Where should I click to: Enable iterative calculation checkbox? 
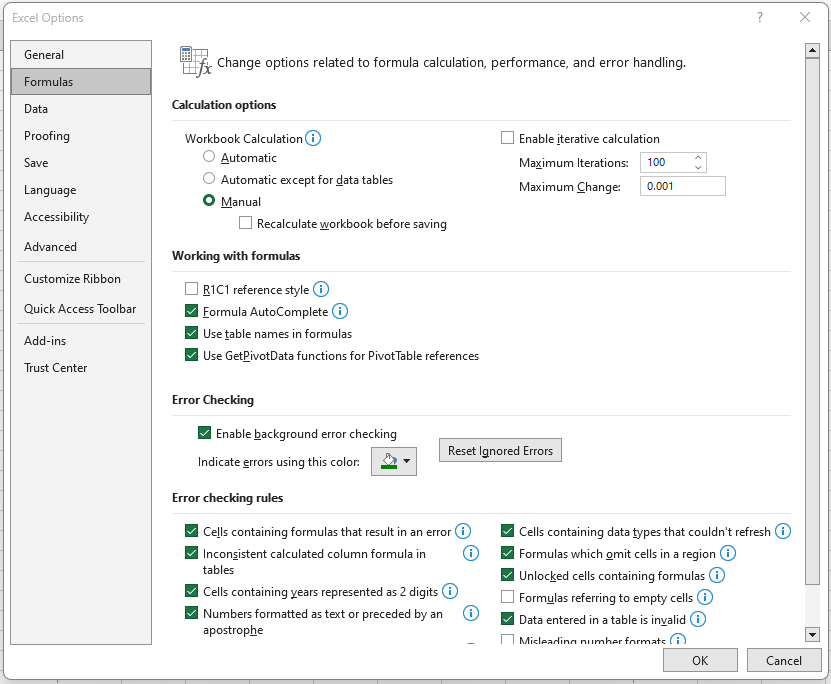[x=507, y=139]
